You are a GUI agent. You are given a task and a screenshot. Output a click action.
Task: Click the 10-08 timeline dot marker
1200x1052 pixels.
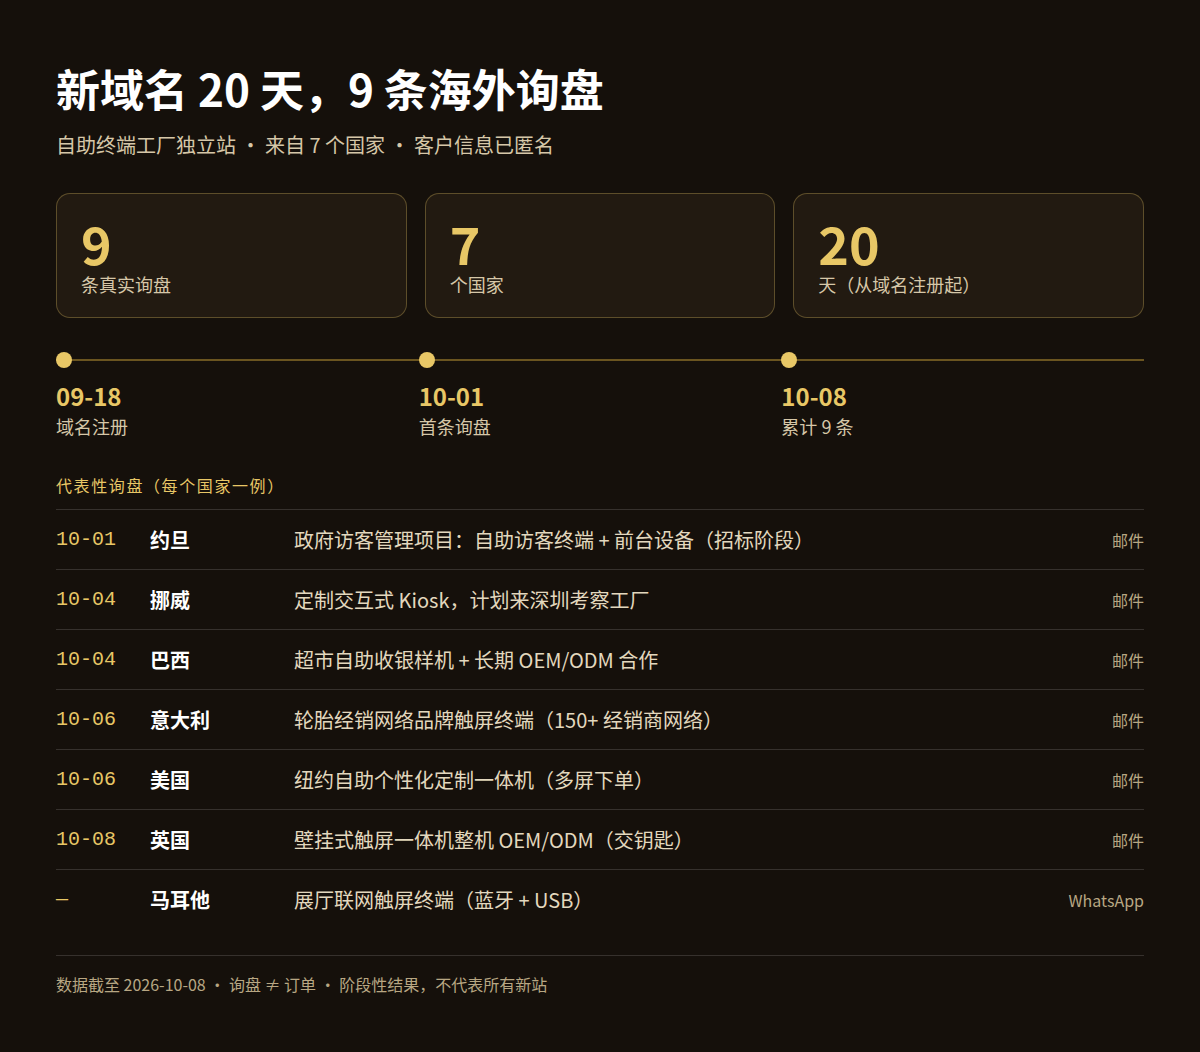click(789, 360)
